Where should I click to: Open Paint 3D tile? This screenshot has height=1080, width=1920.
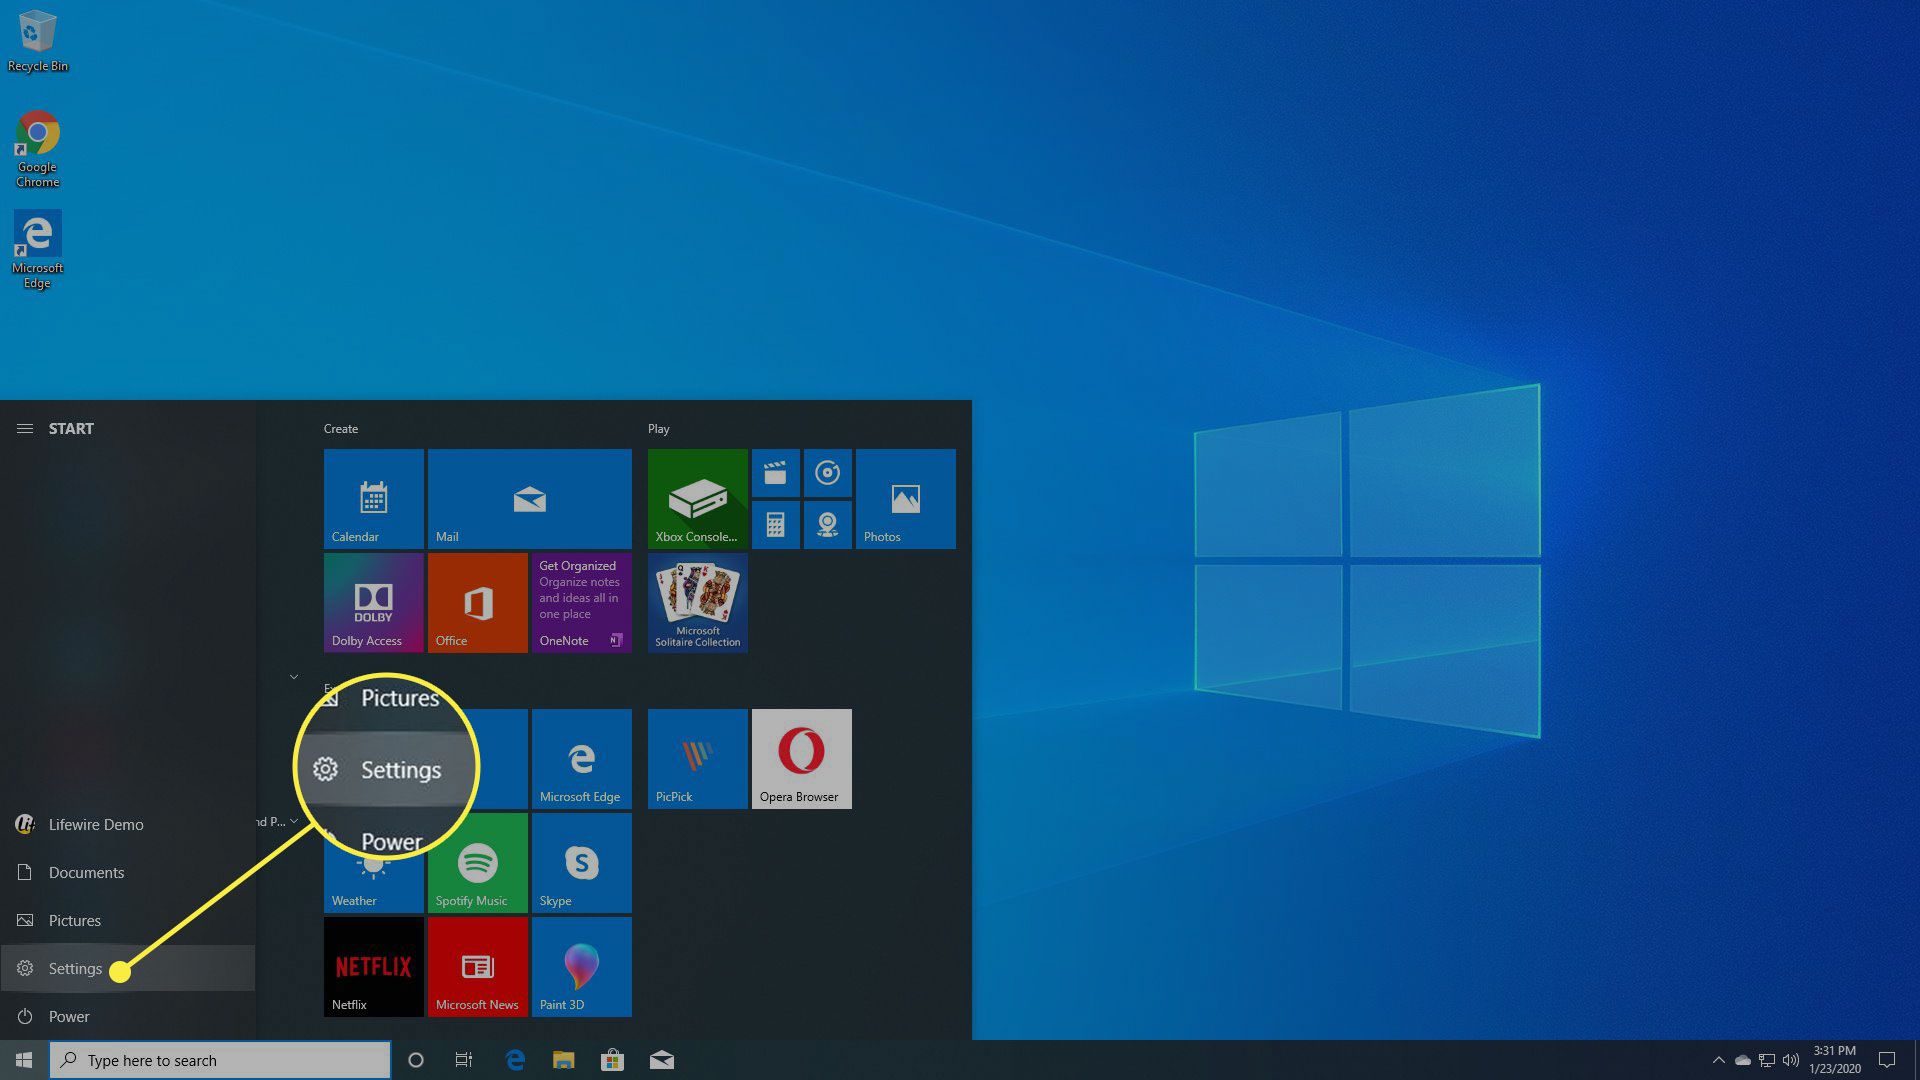pyautogui.click(x=579, y=967)
